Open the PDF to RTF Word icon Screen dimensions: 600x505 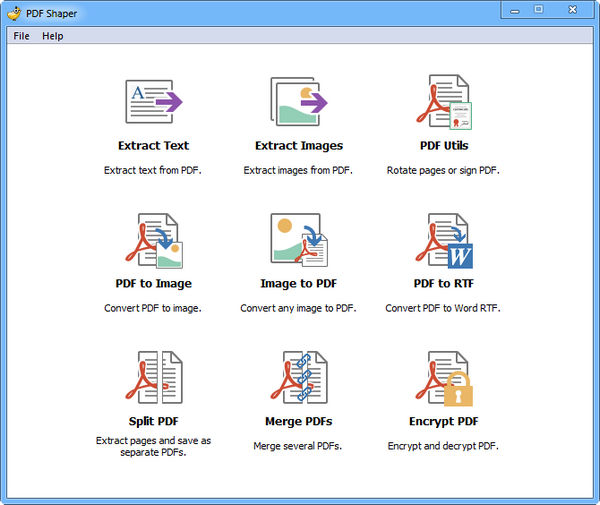coord(443,240)
